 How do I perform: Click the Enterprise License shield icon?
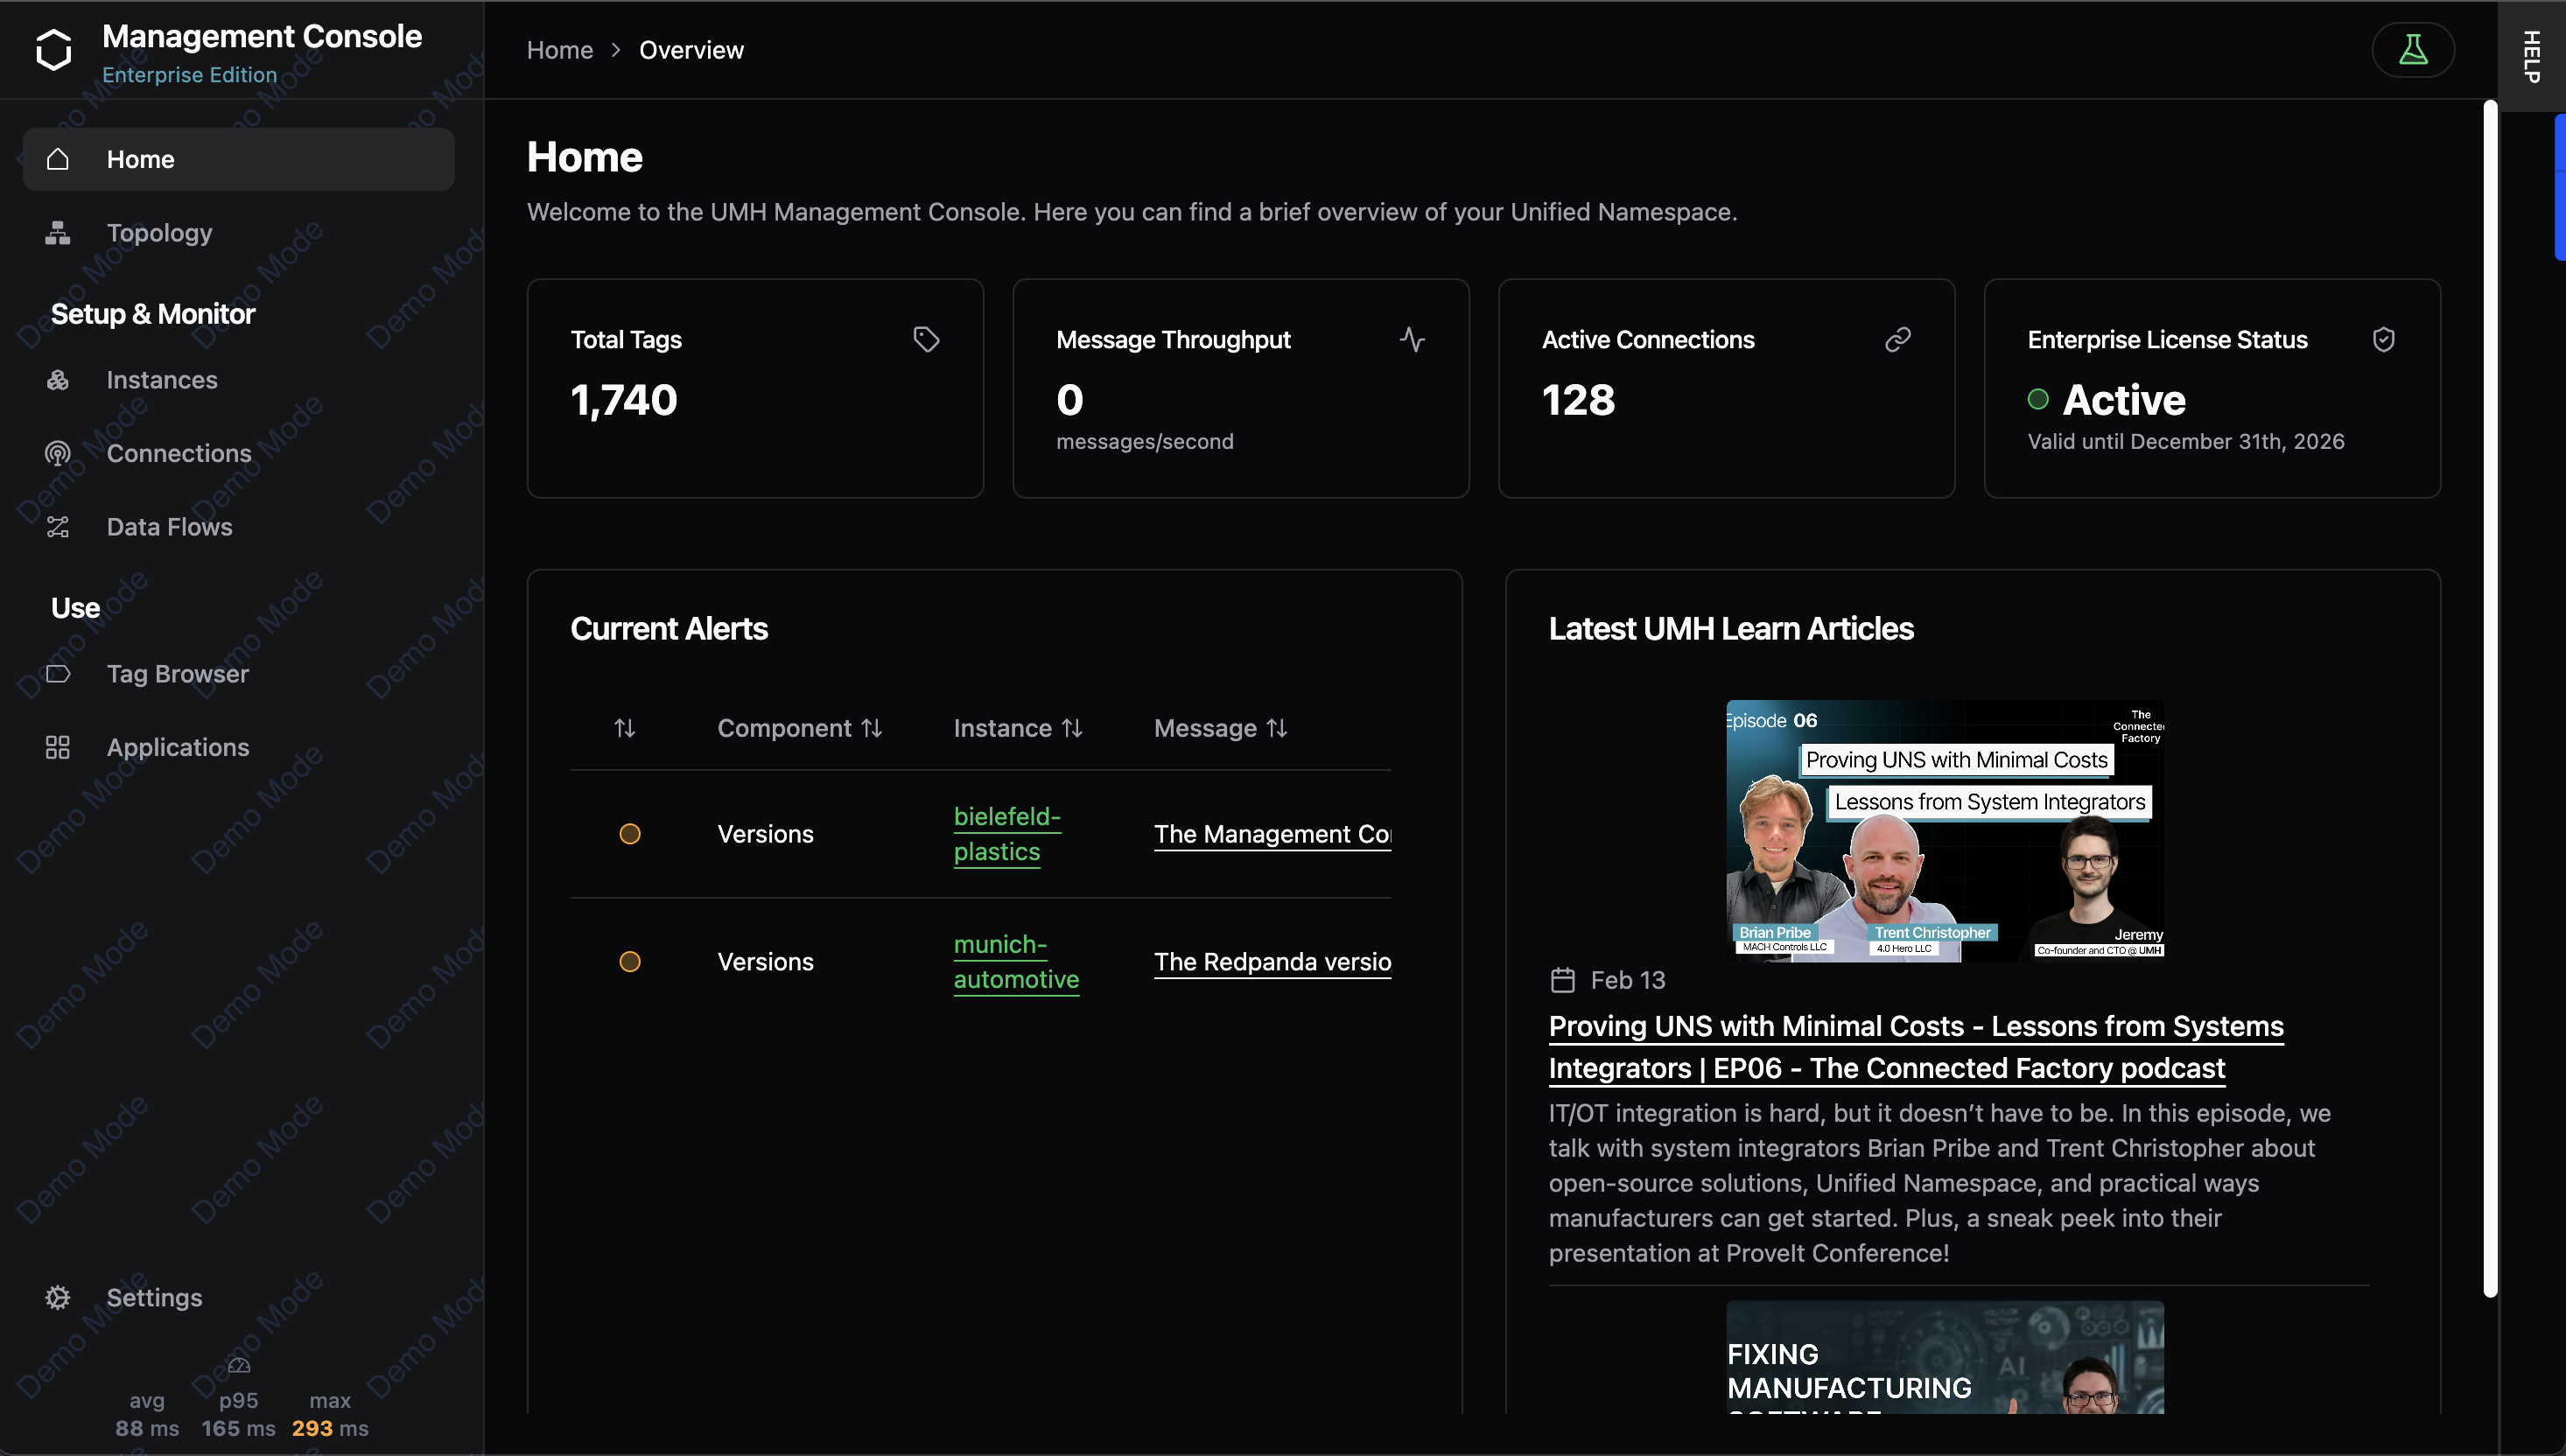2383,340
